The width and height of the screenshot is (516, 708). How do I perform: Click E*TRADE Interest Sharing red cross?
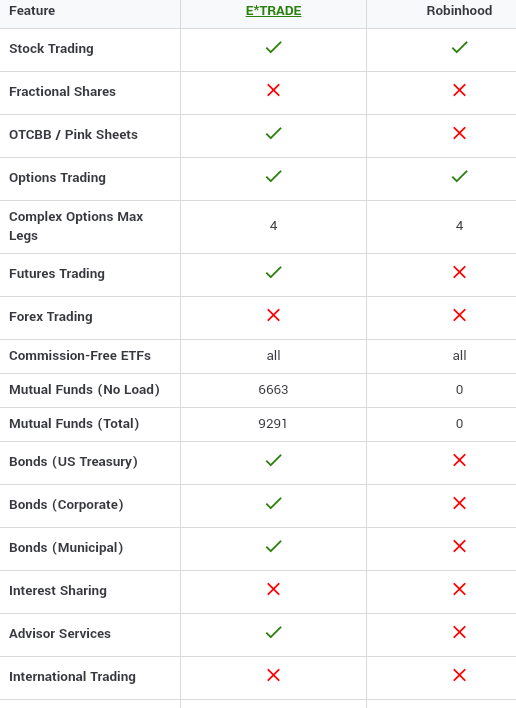tap(273, 589)
